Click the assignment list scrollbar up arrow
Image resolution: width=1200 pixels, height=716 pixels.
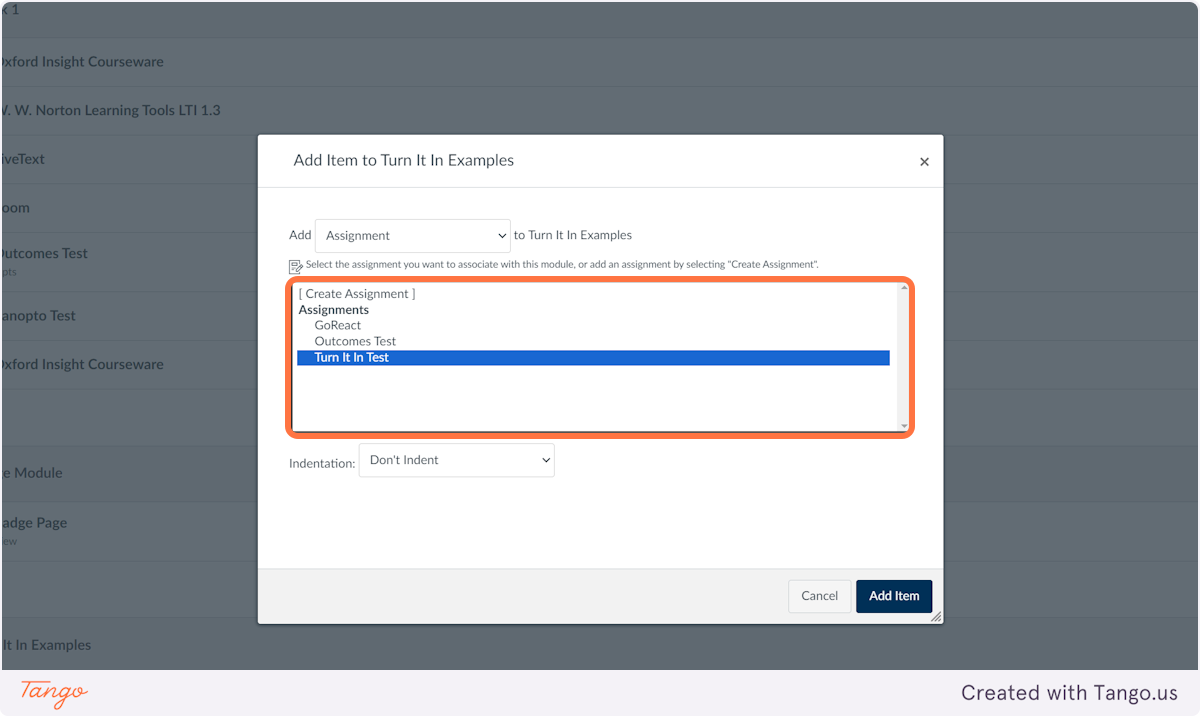coord(904,289)
